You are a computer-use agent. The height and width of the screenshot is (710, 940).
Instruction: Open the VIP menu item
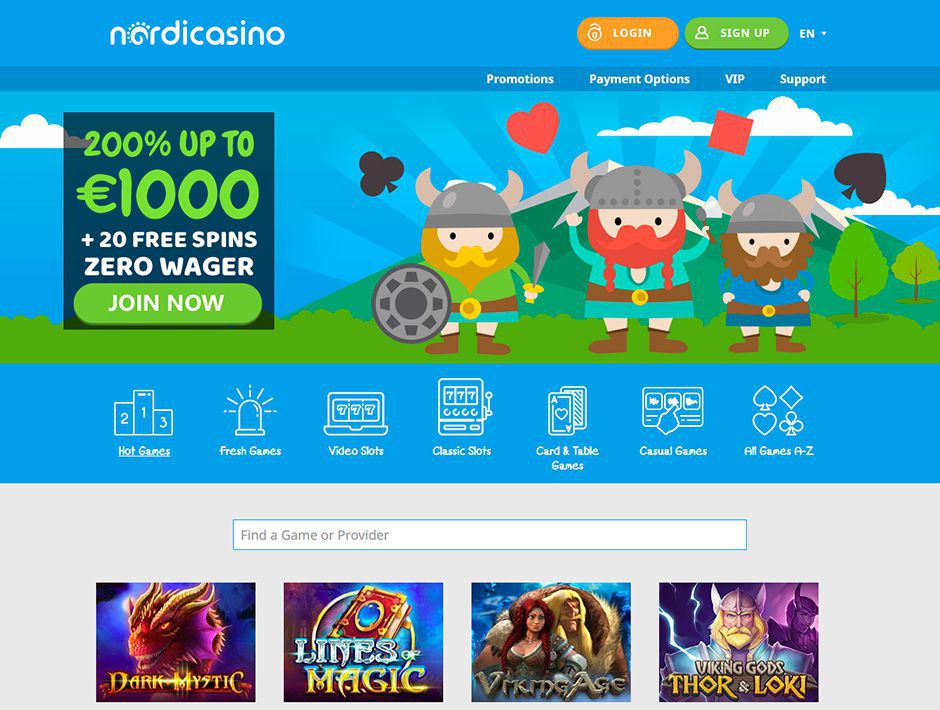[x=734, y=79]
